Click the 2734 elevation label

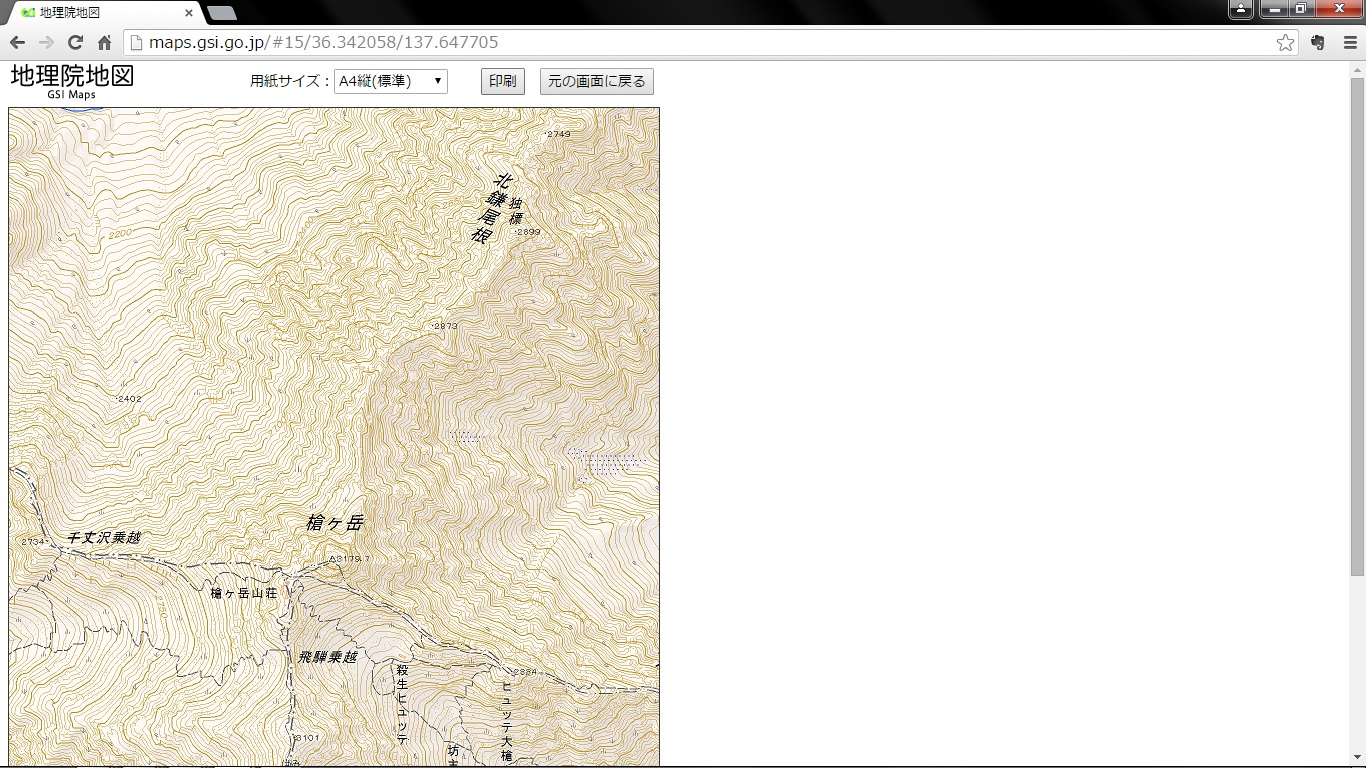[x=33, y=542]
